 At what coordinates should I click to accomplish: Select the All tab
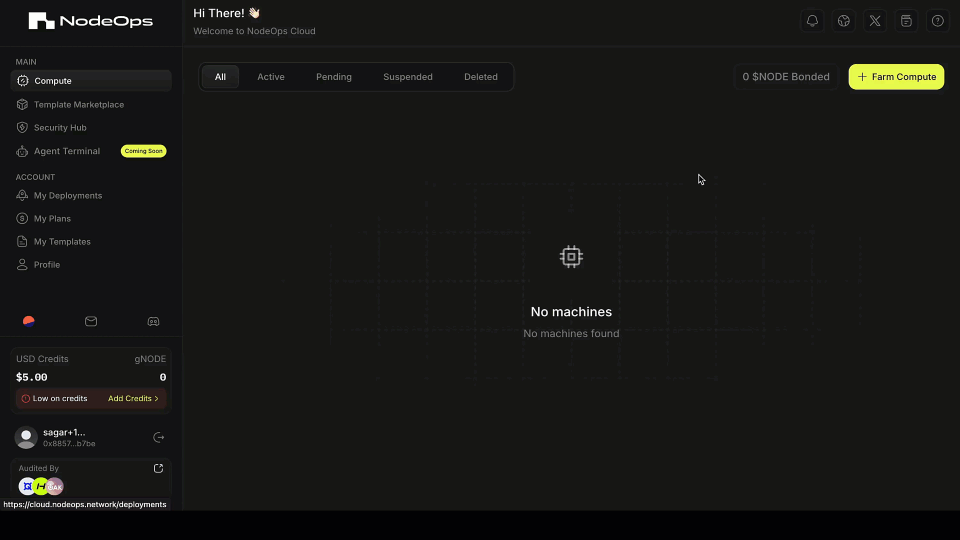tap(220, 77)
